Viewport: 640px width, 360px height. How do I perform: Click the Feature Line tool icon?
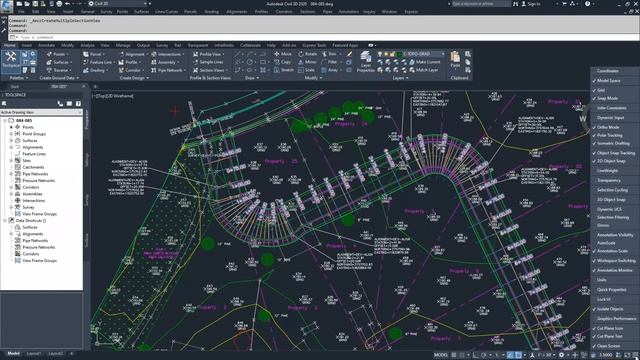tap(86, 62)
